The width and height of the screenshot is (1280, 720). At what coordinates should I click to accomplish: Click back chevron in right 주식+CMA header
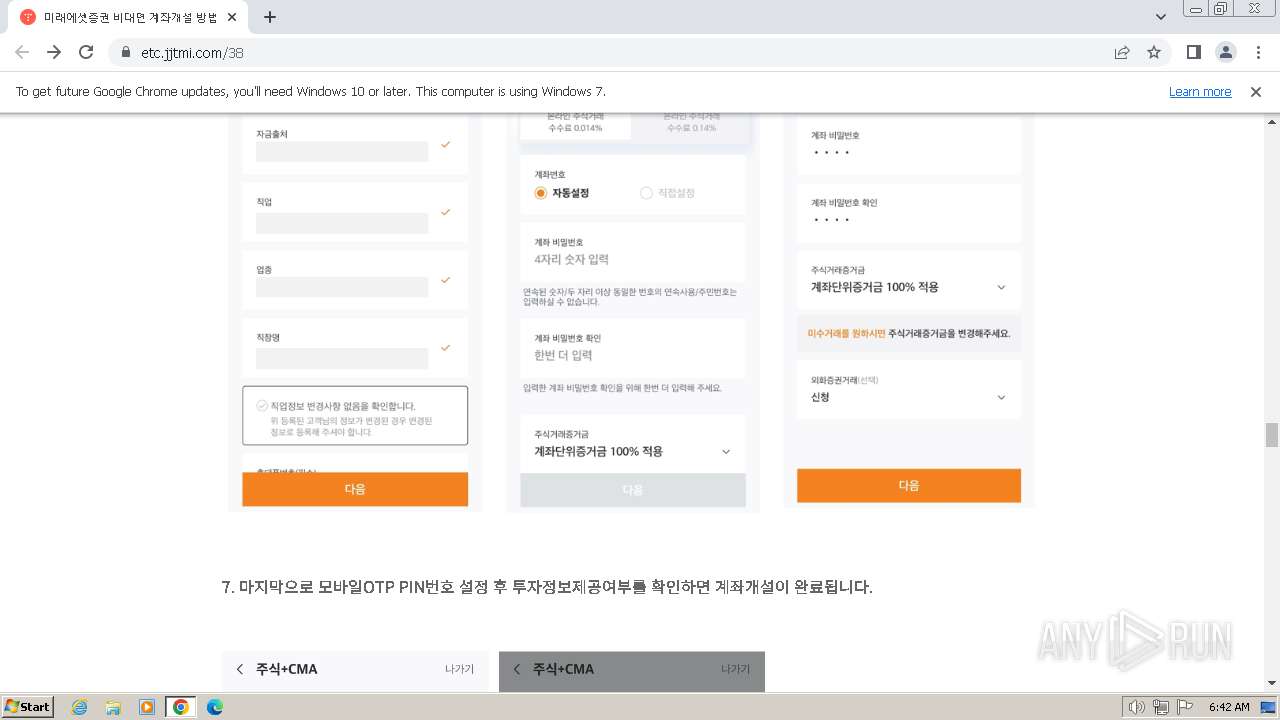click(516, 669)
